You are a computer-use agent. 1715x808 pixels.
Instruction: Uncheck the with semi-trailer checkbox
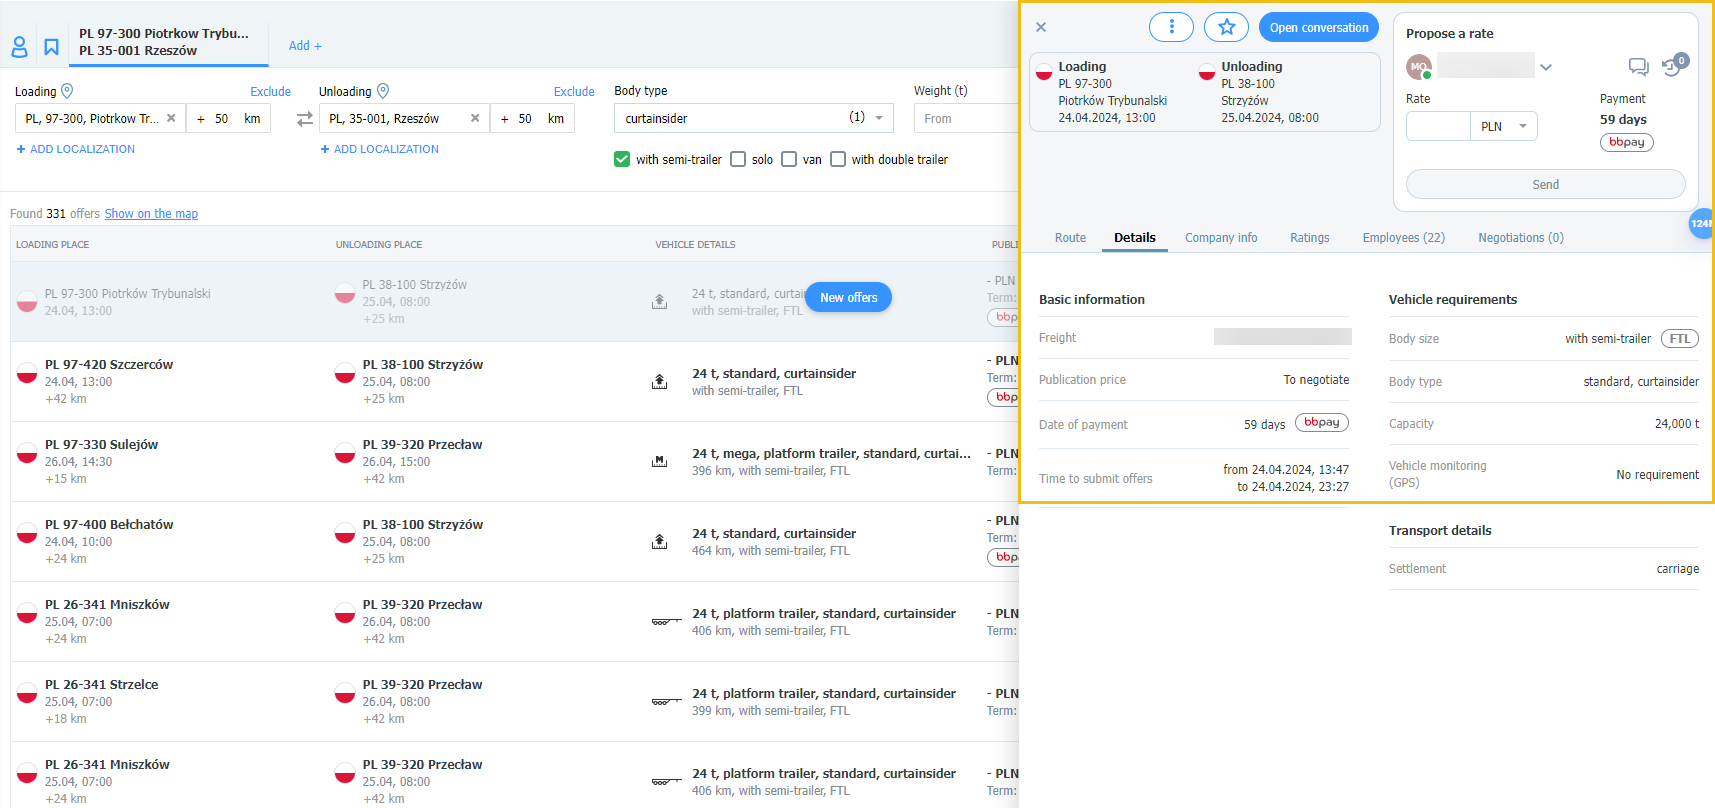tap(622, 159)
